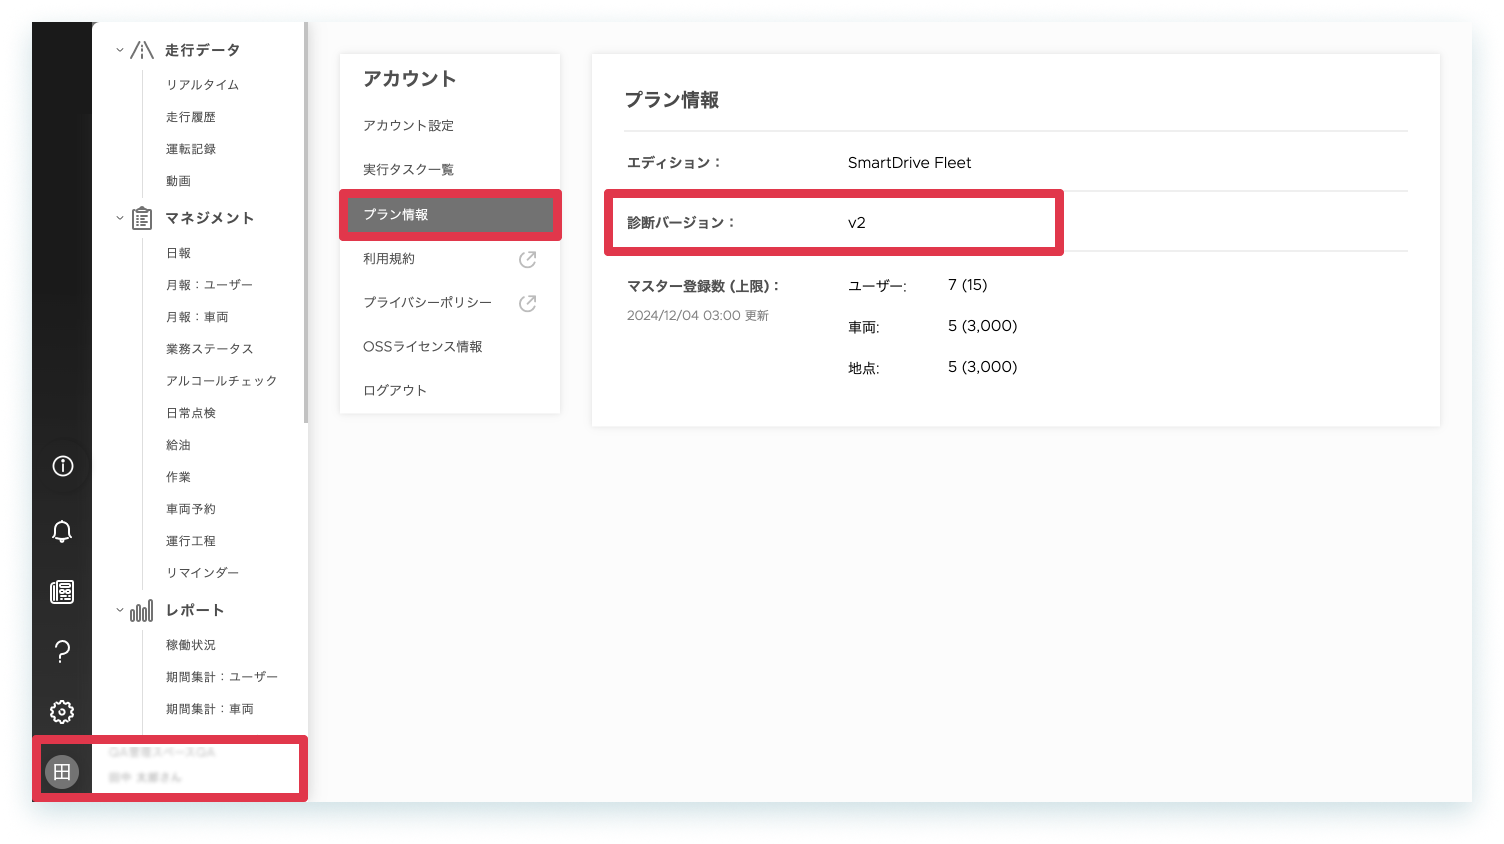Open 稼働状況 report in sidebar
The width and height of the screenshot is (1504, 844).
[x=191, y=645]
